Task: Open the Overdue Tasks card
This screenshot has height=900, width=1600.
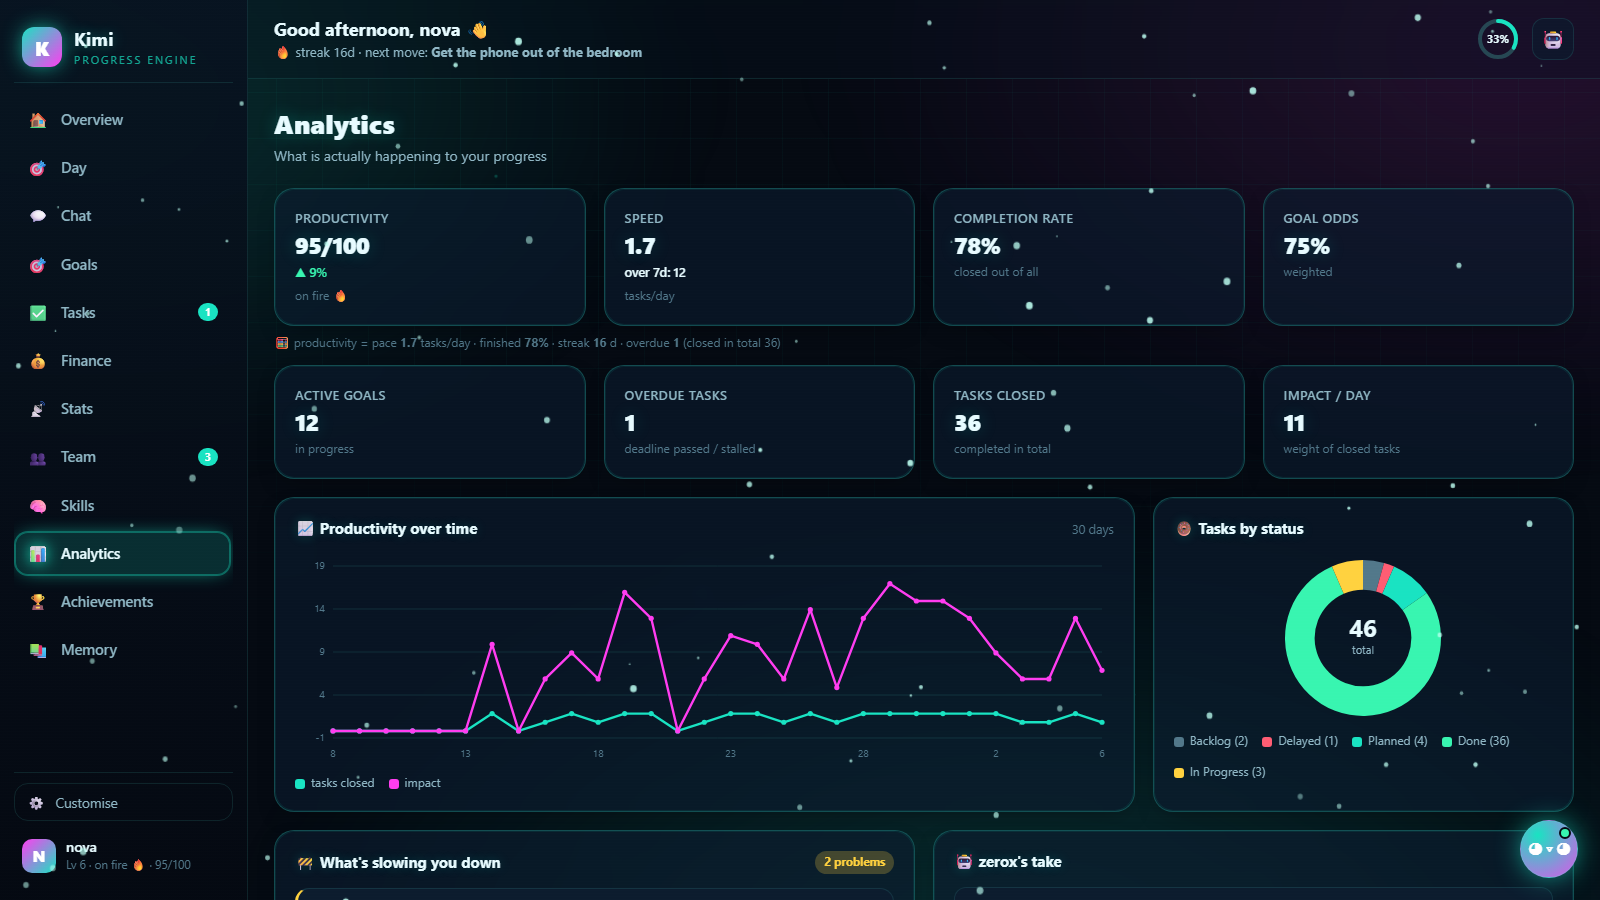Action: [x=759, y=422]
